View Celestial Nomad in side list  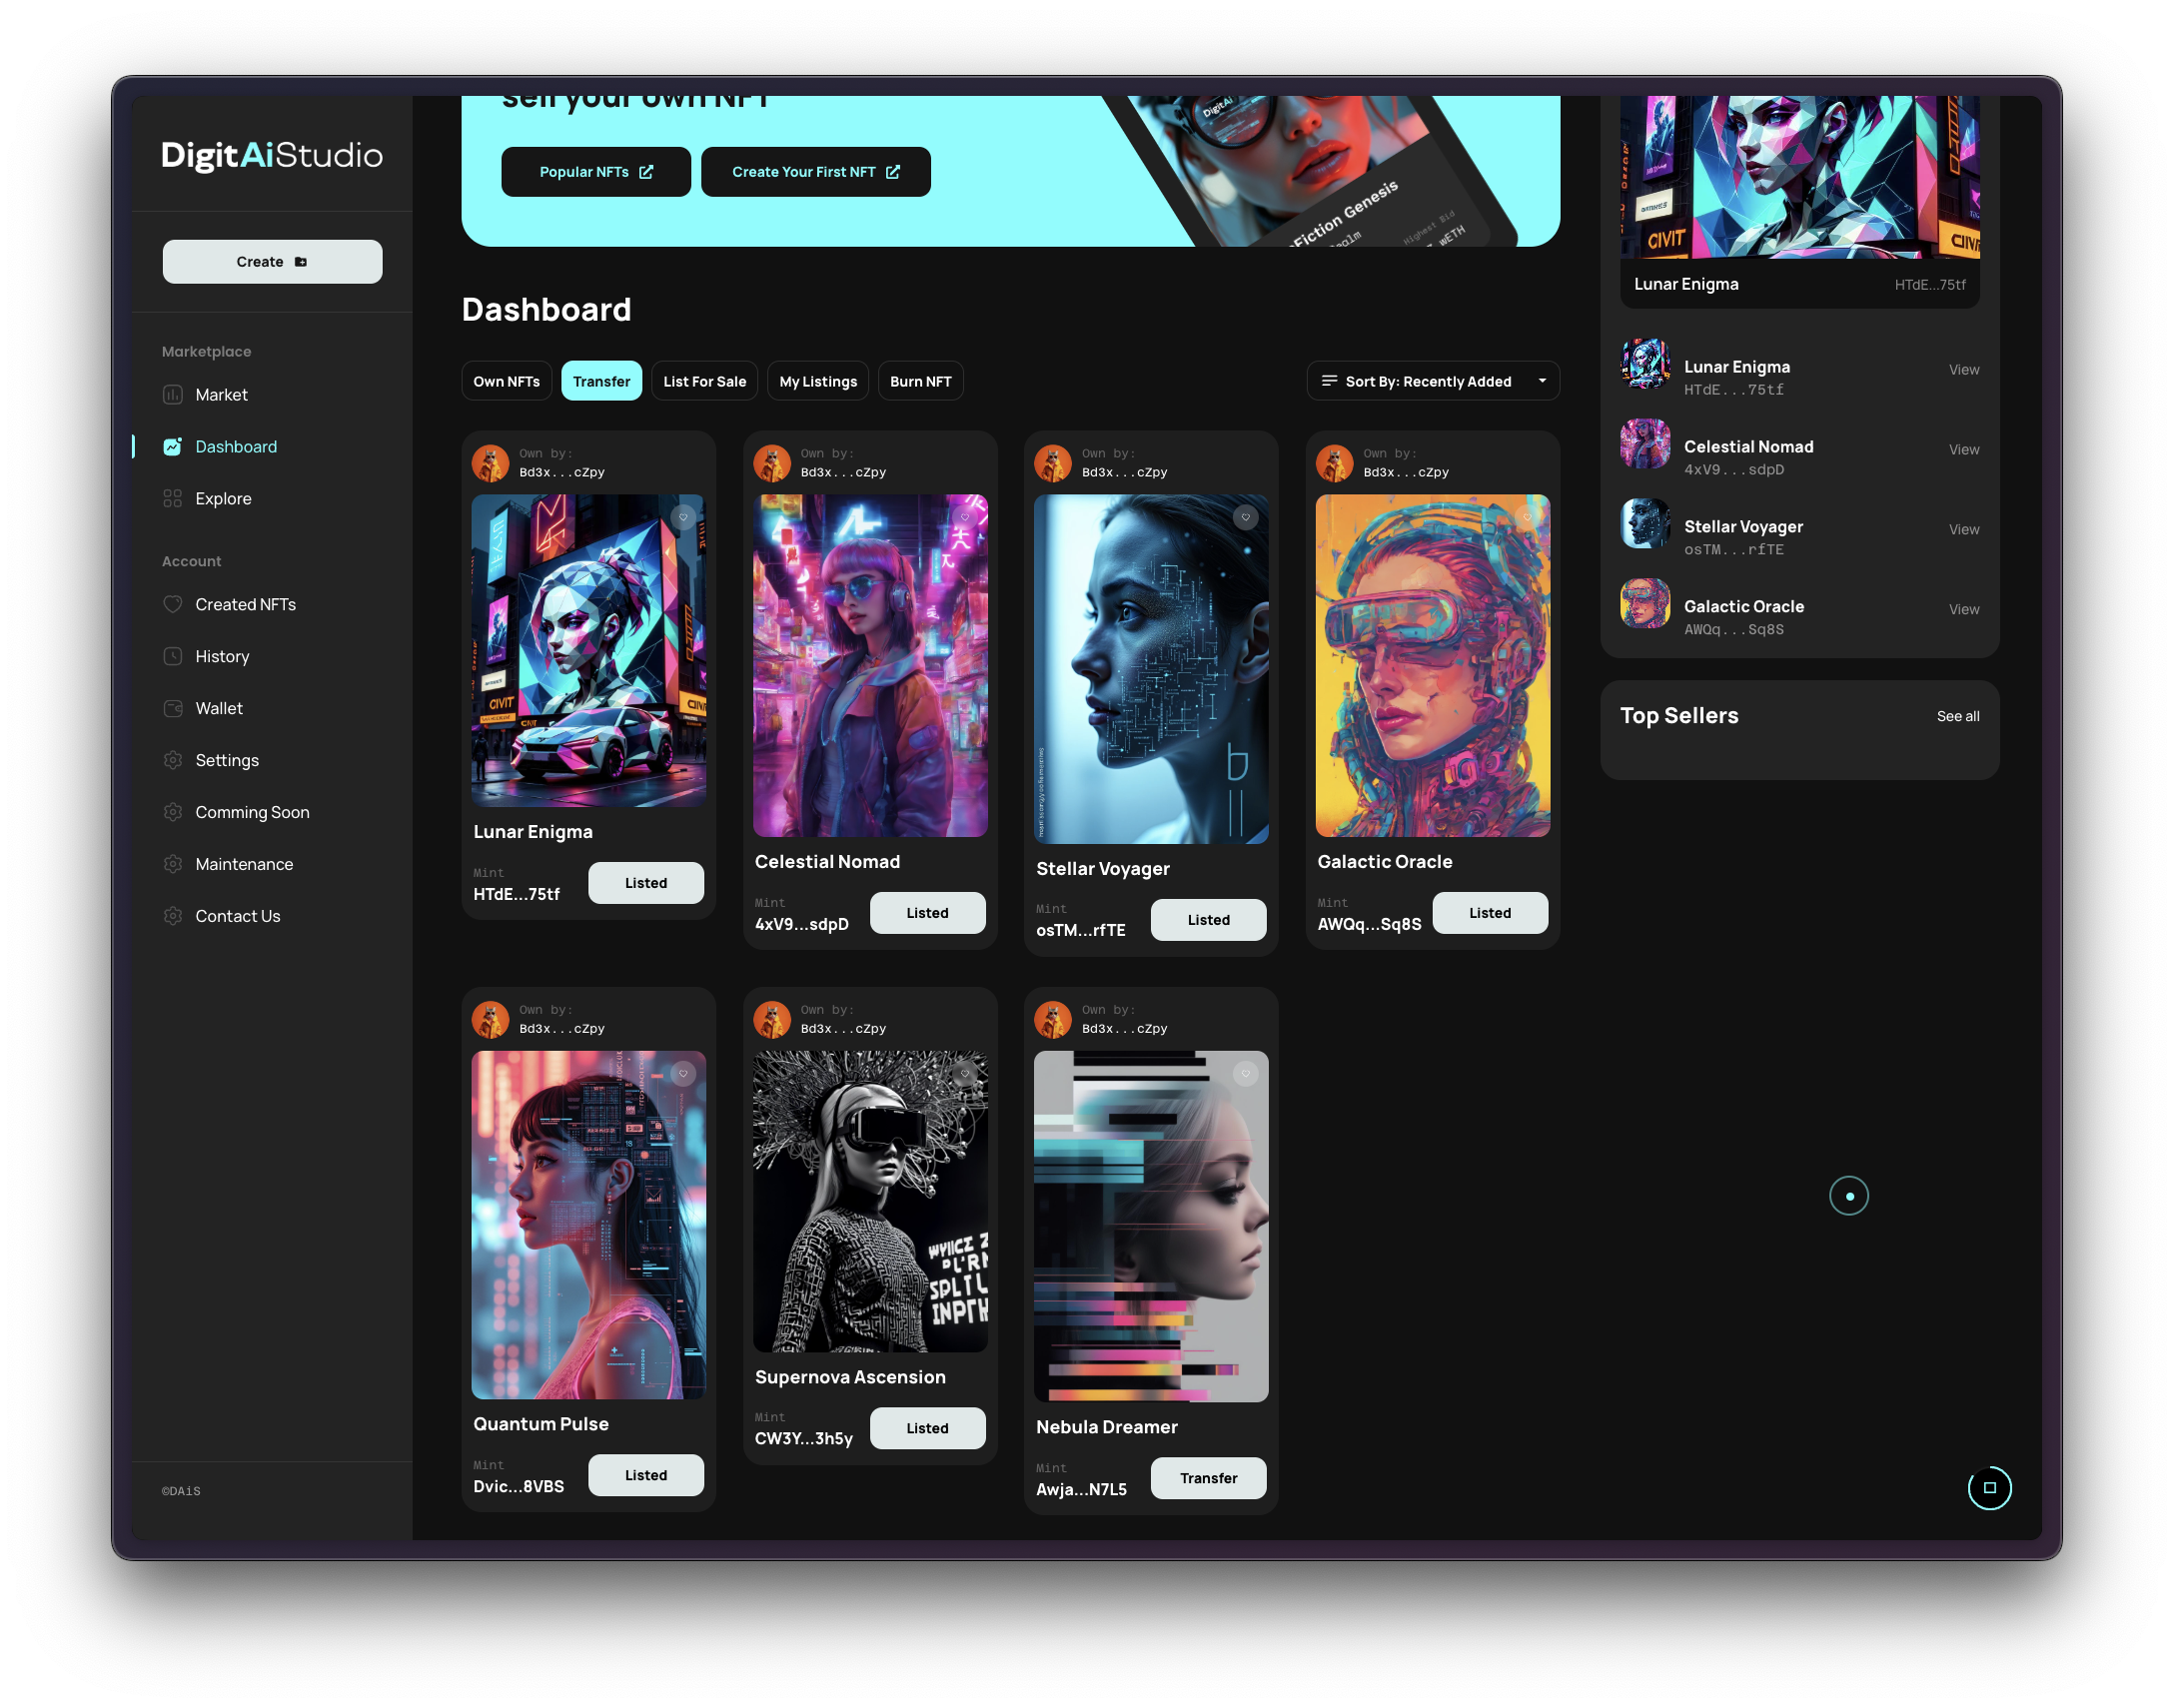click(1963, 450)
